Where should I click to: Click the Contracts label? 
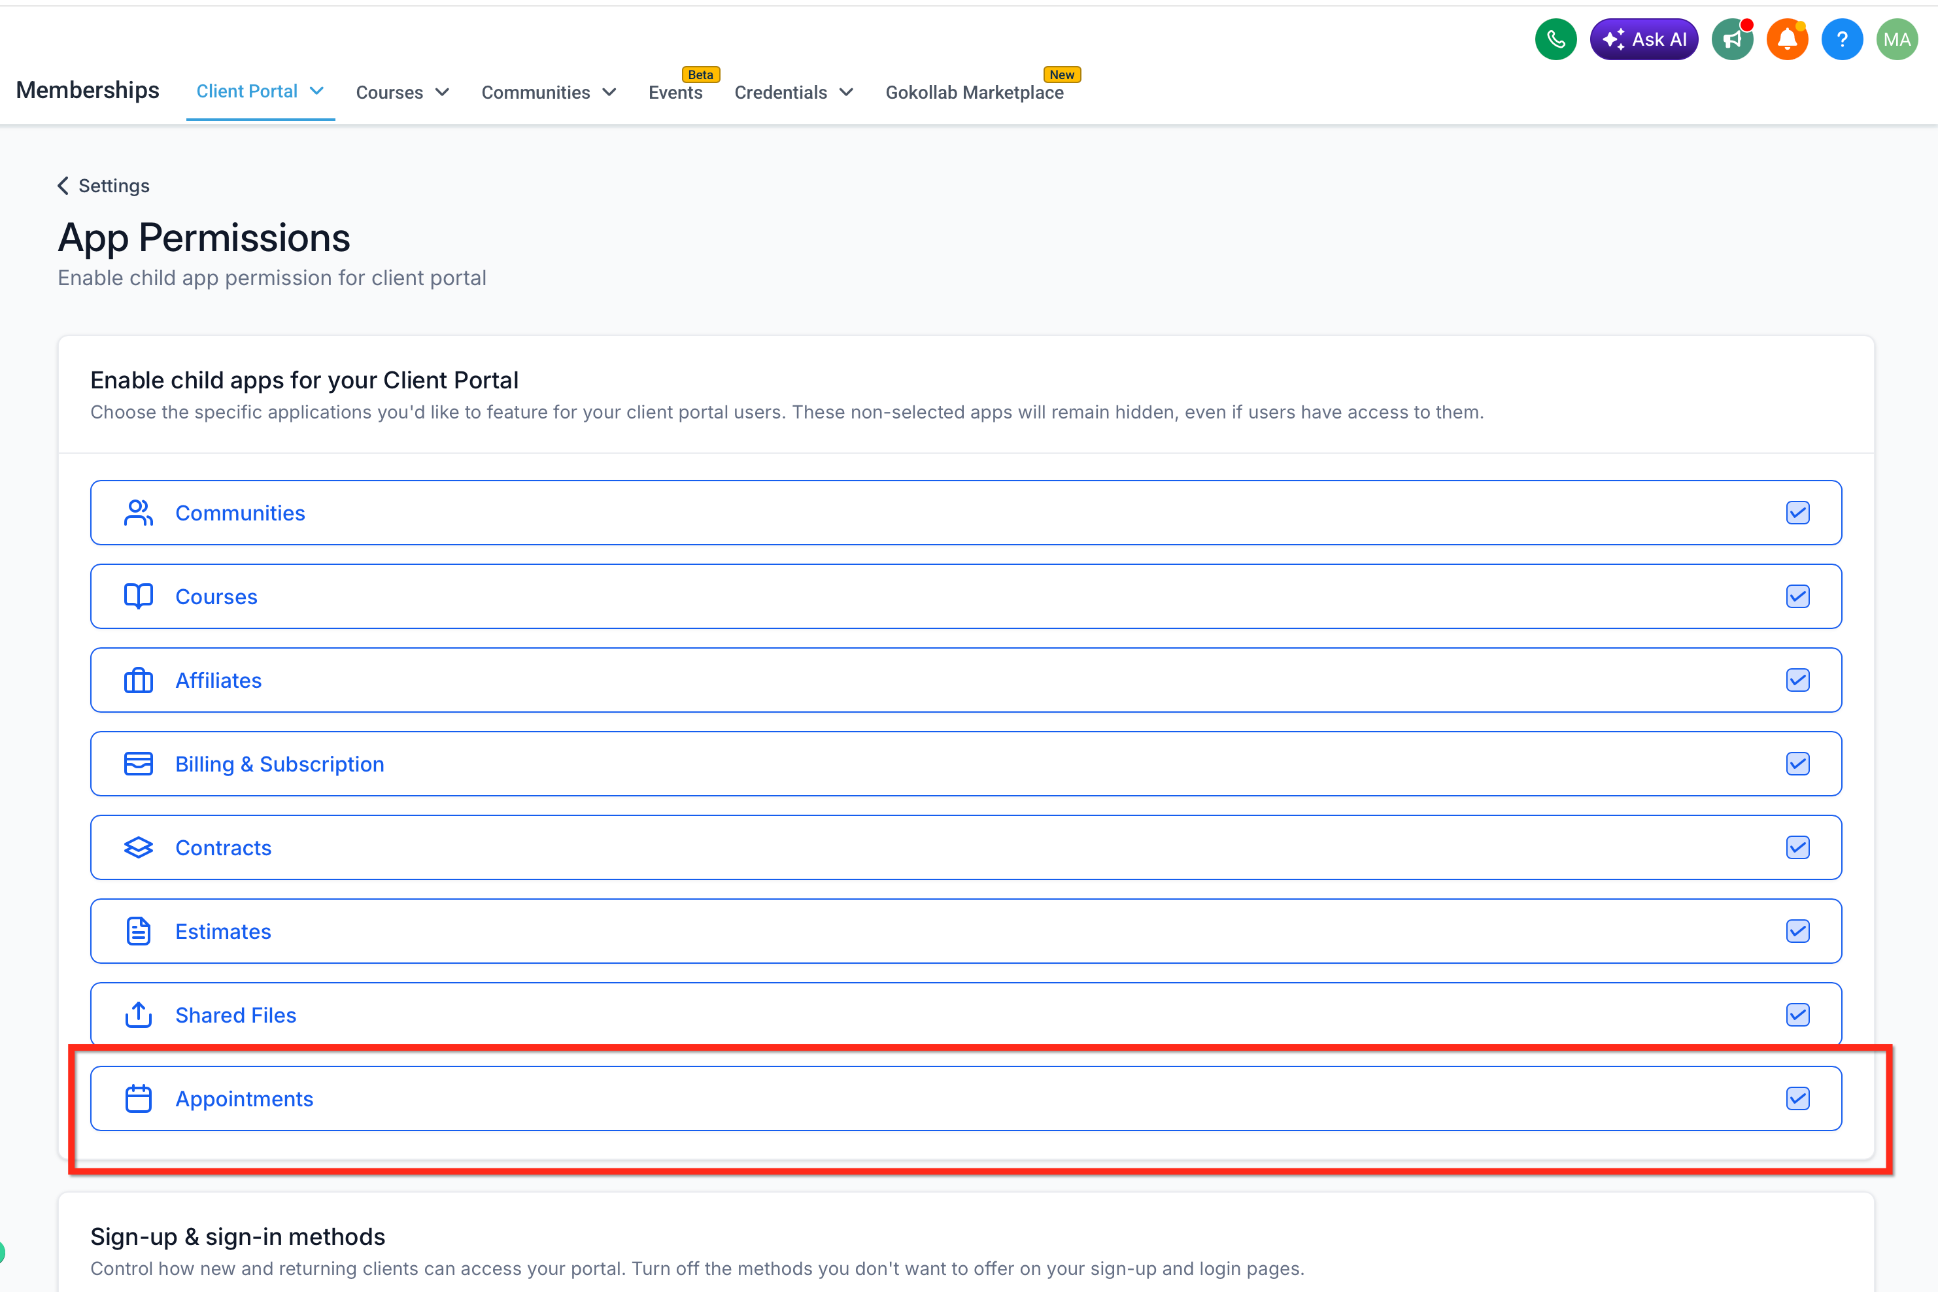pyautogui.click(x=223, y=848)
